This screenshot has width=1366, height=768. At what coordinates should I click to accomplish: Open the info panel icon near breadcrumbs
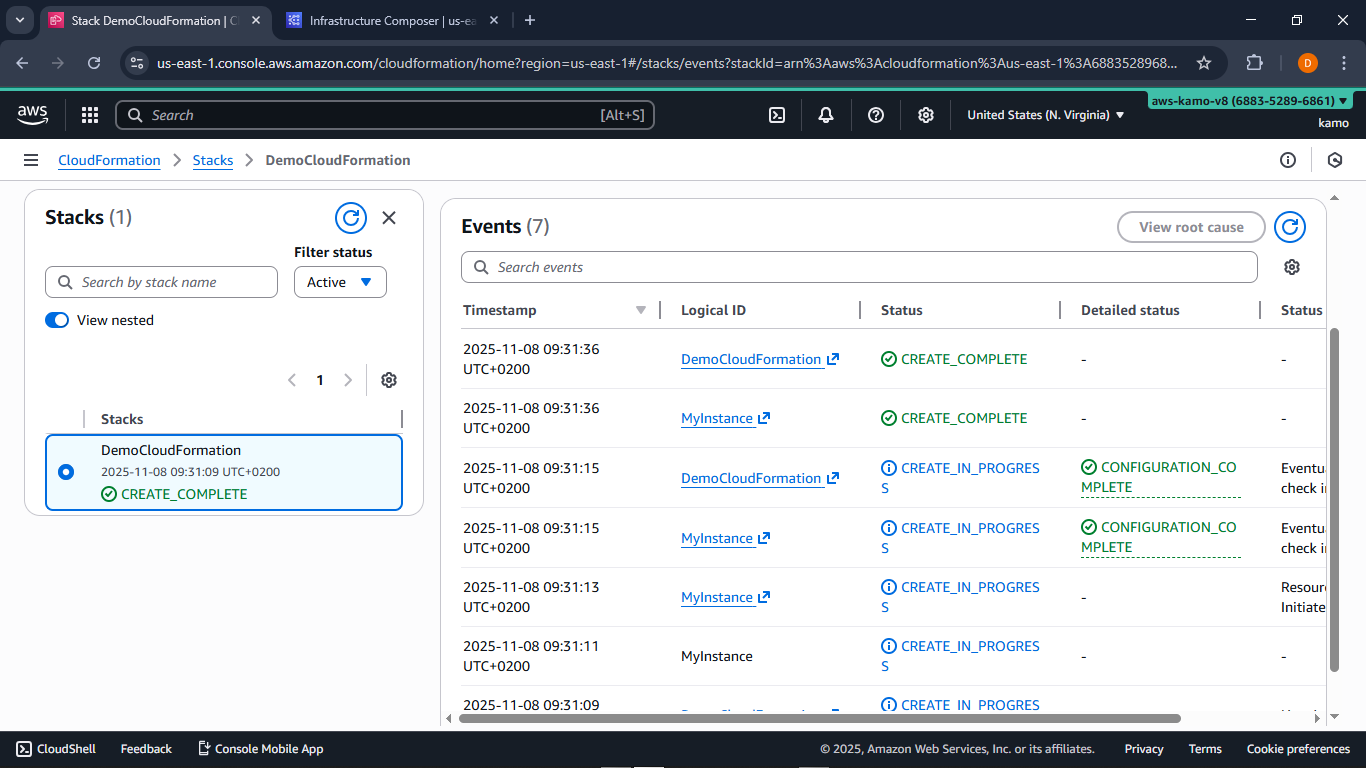1288,160
